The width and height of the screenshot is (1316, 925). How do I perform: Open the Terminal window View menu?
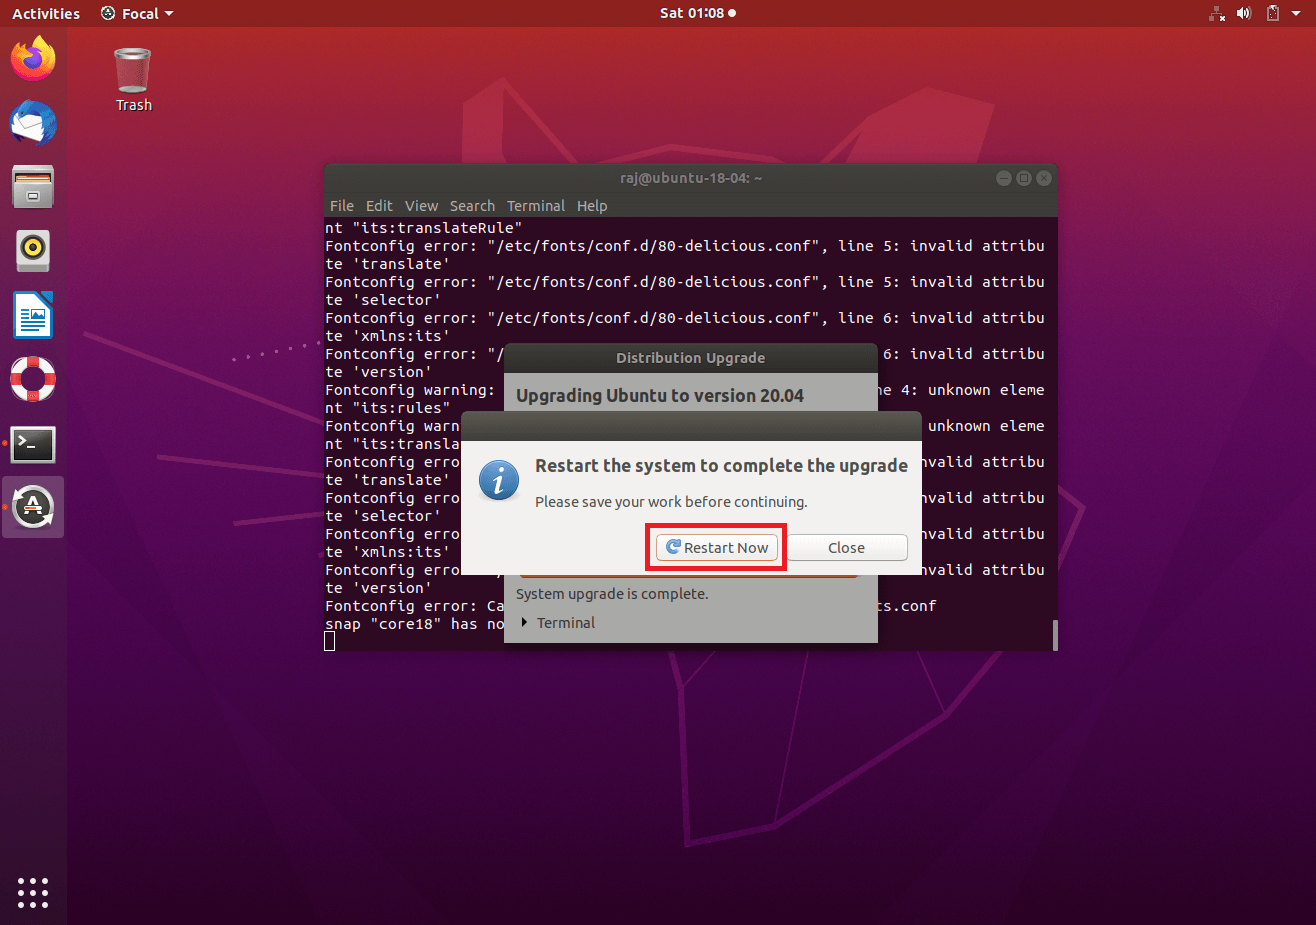421,206
